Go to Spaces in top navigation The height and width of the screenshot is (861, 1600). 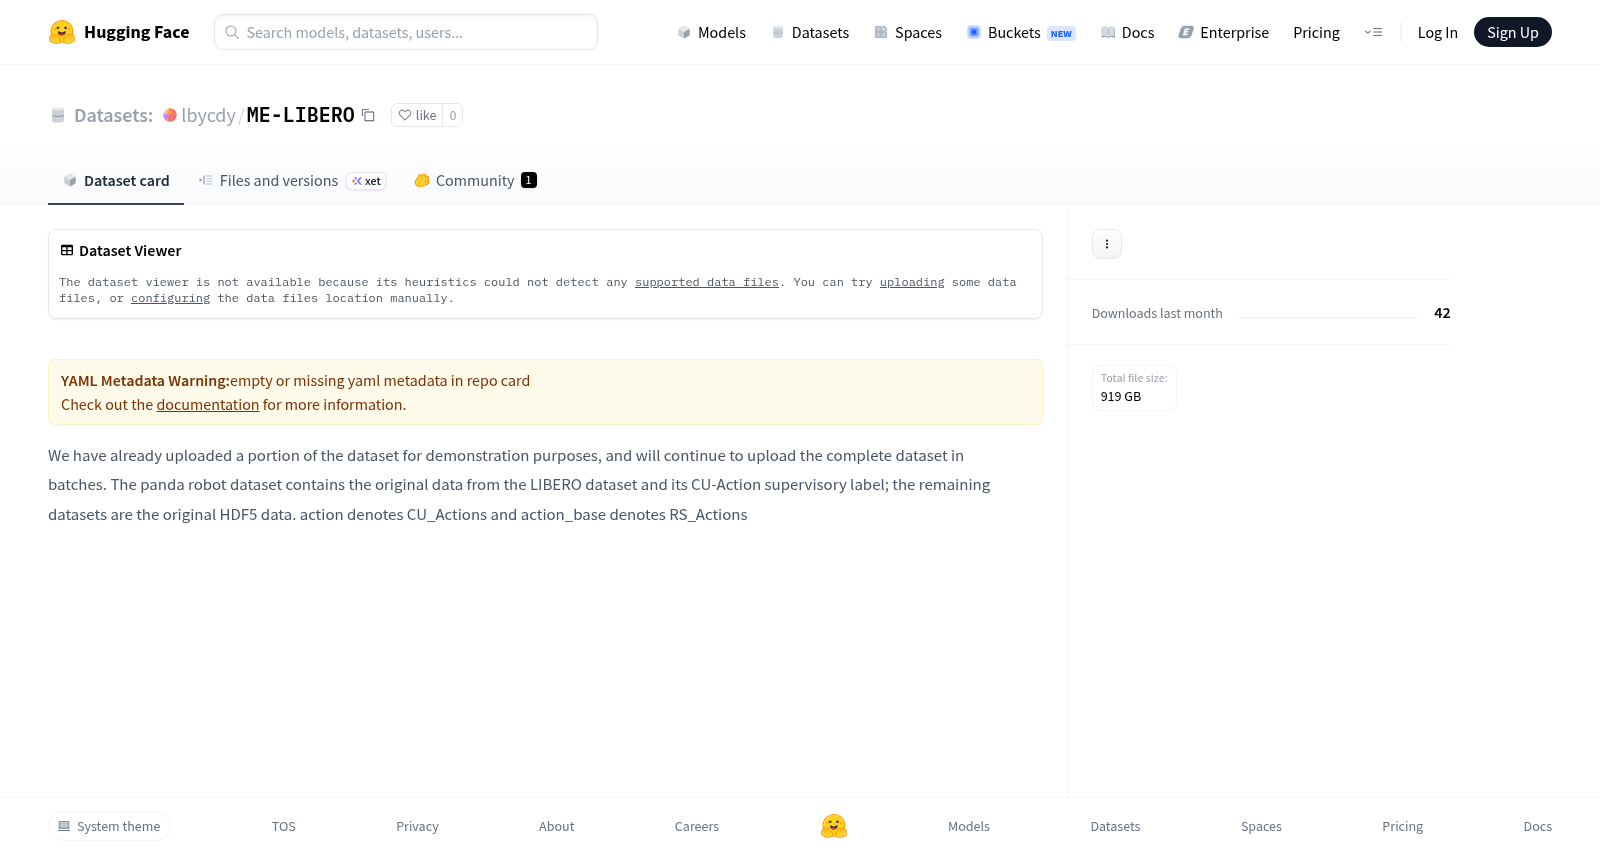pos(908,32)
